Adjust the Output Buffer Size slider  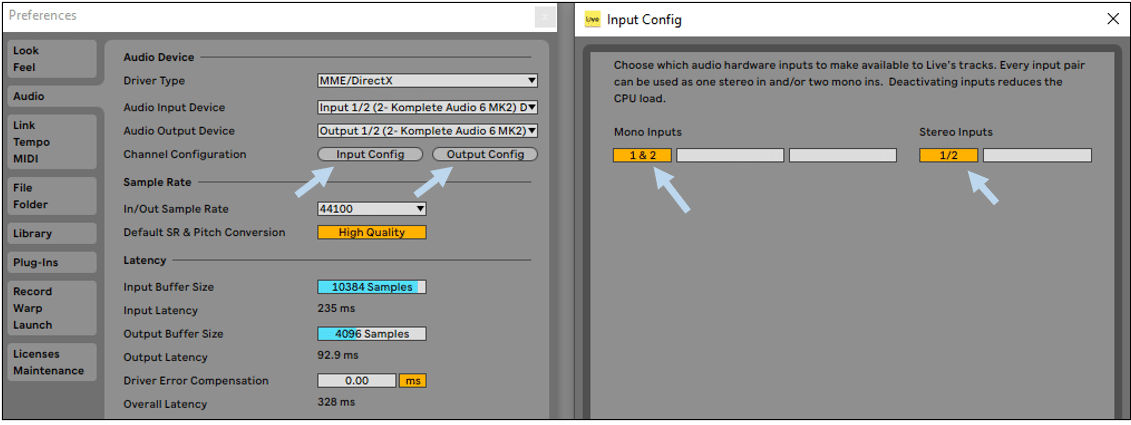pos(372,333)
